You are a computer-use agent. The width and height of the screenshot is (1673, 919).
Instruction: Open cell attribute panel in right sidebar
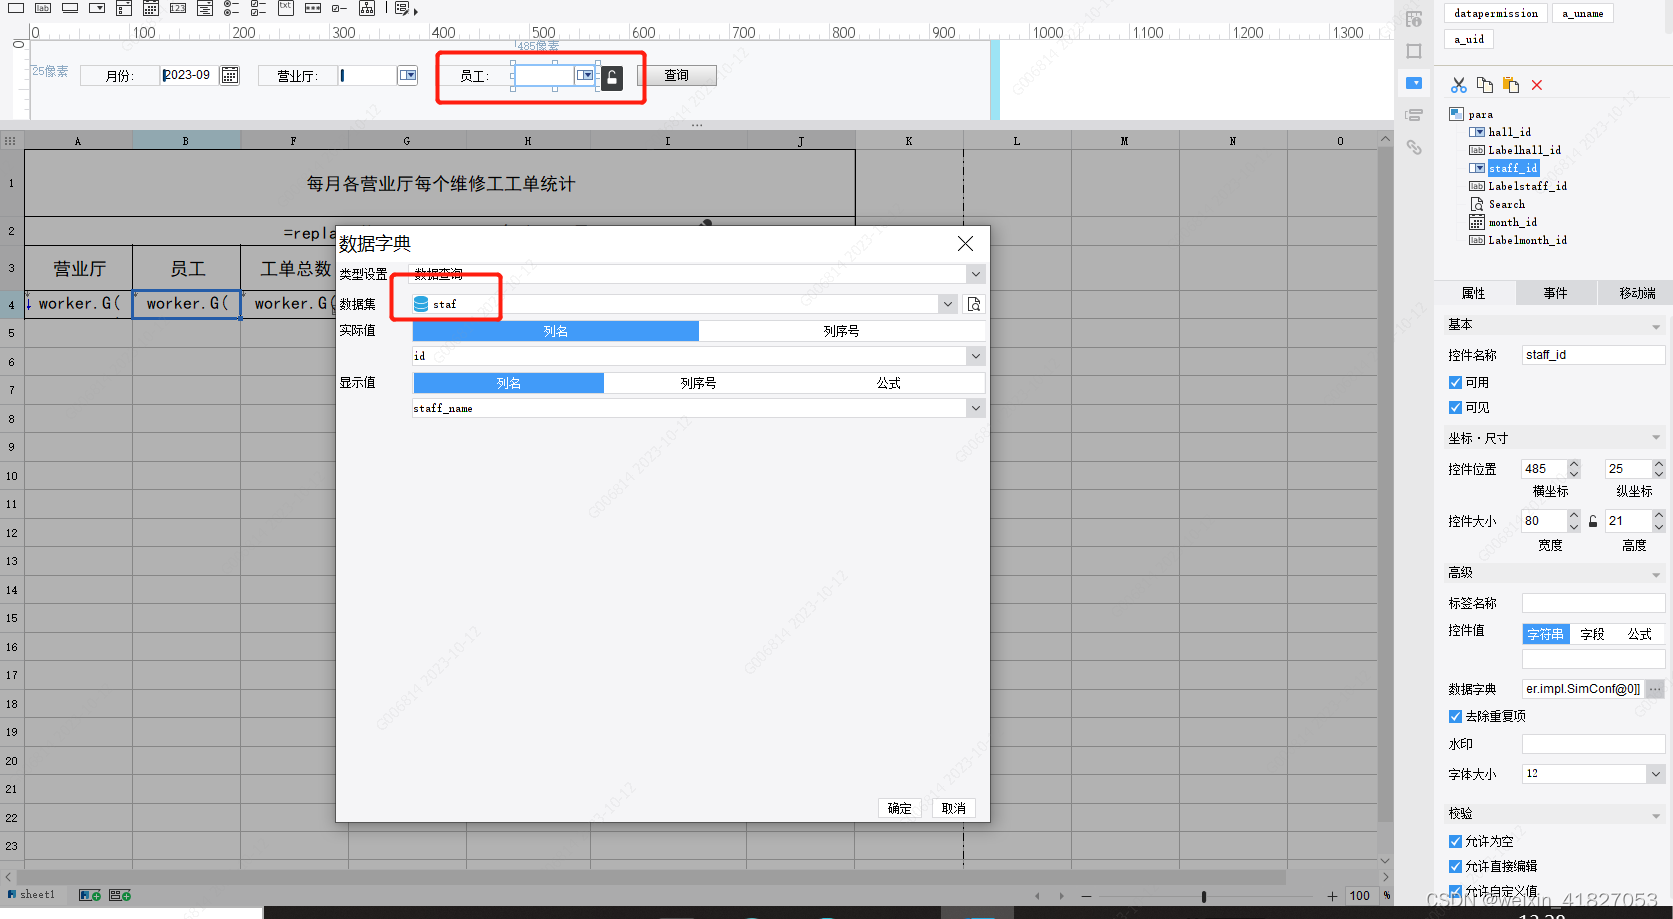tap(1414, 19)
